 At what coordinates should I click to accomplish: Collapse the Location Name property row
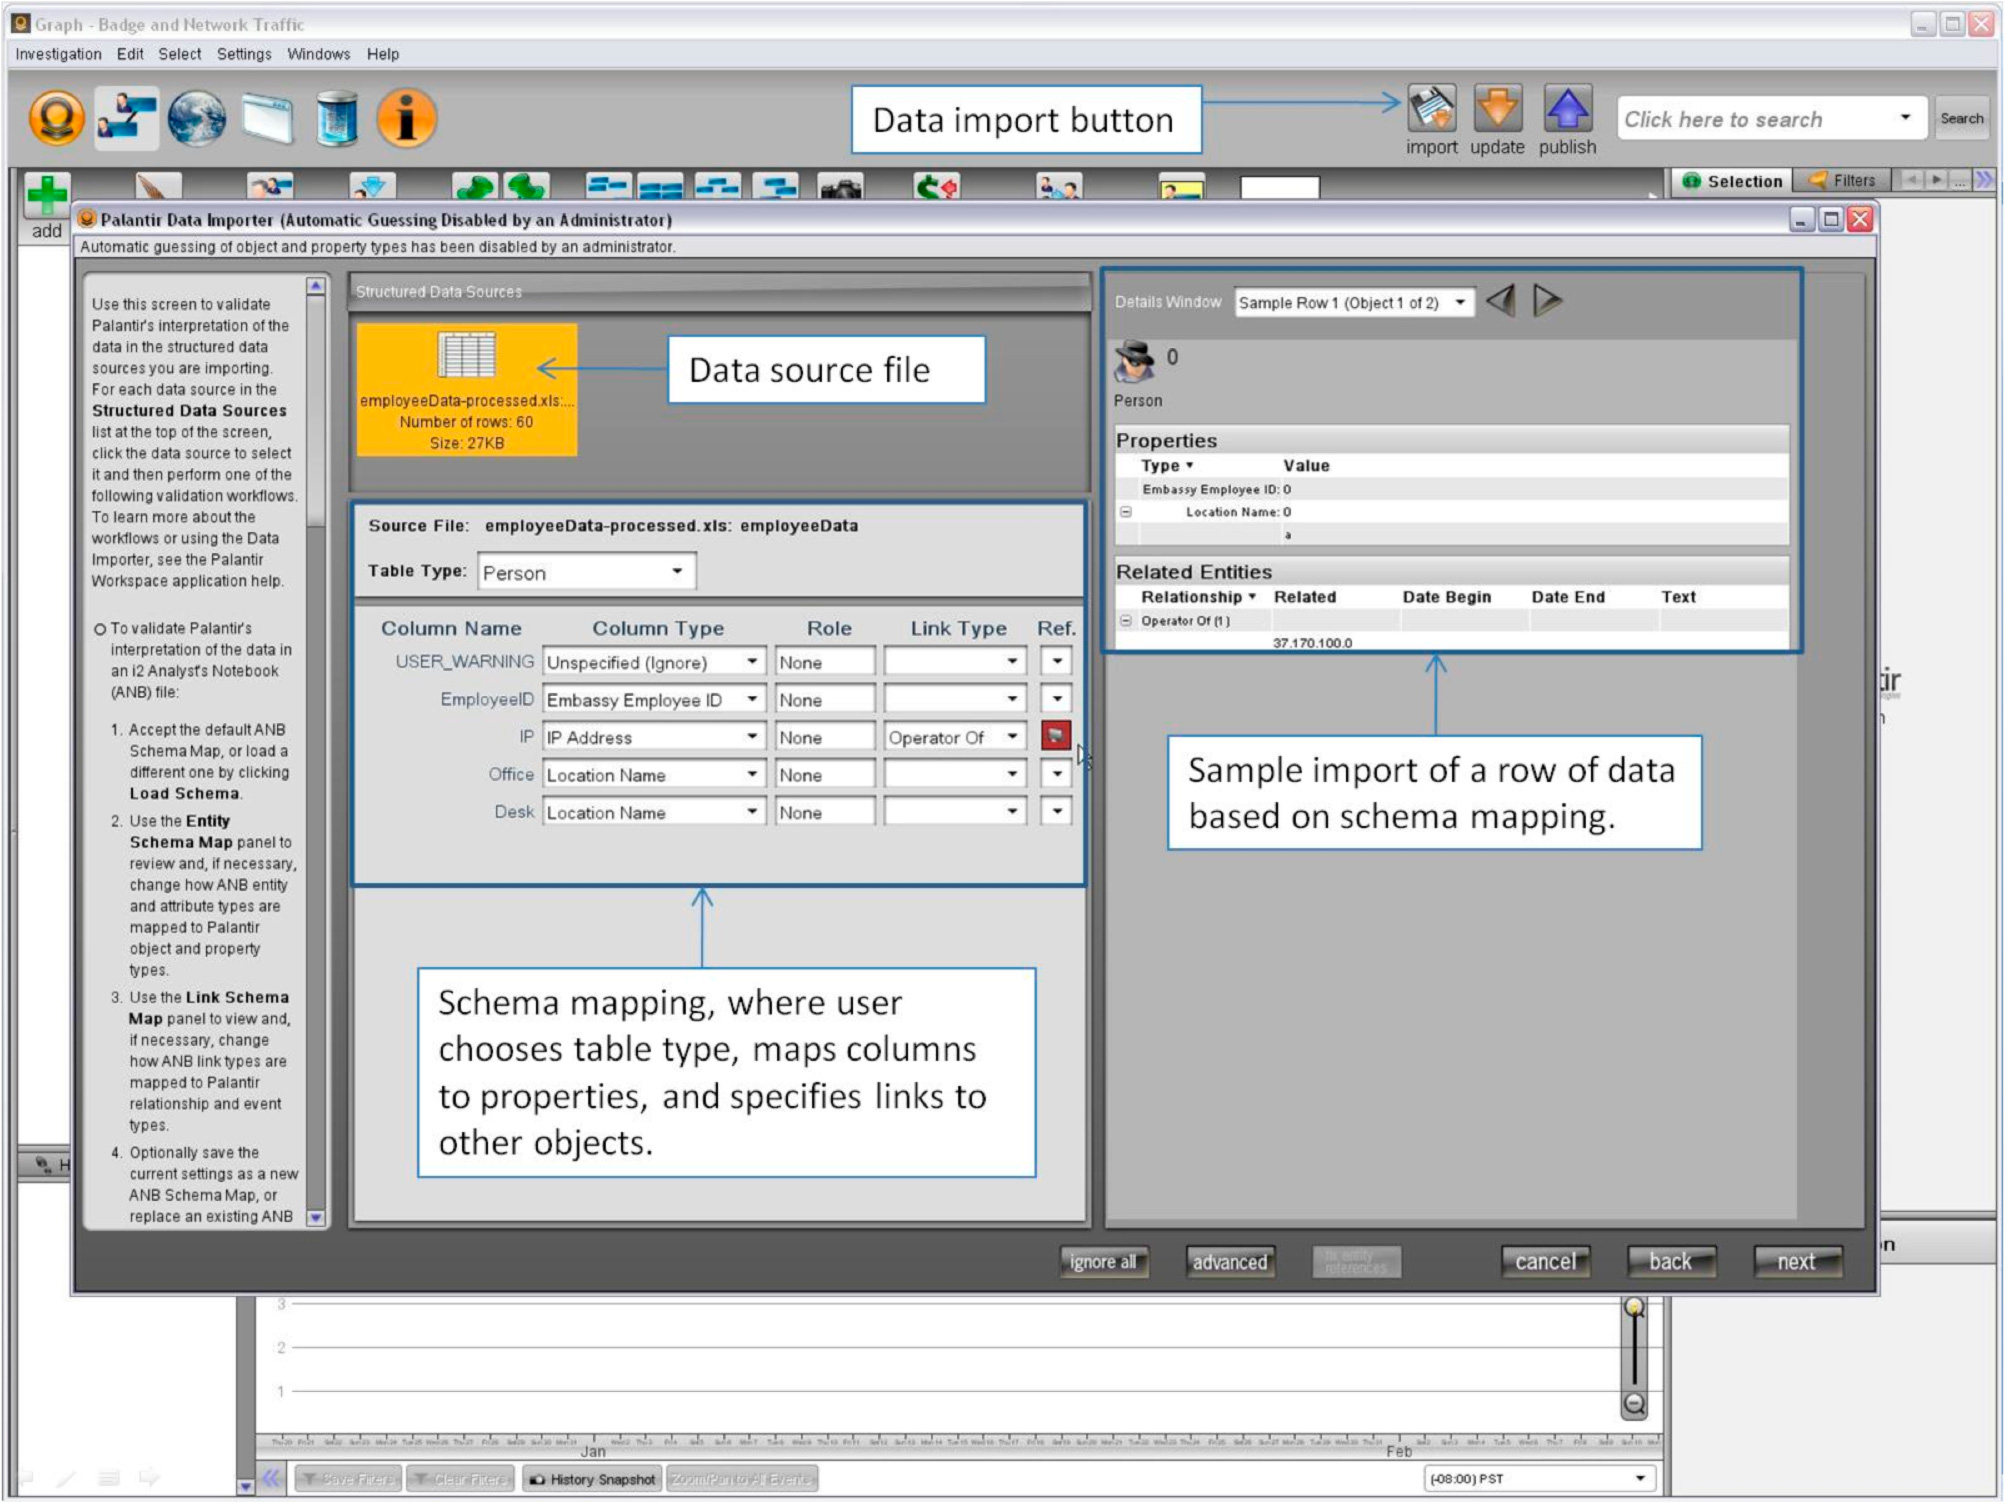coord(1125,512)
